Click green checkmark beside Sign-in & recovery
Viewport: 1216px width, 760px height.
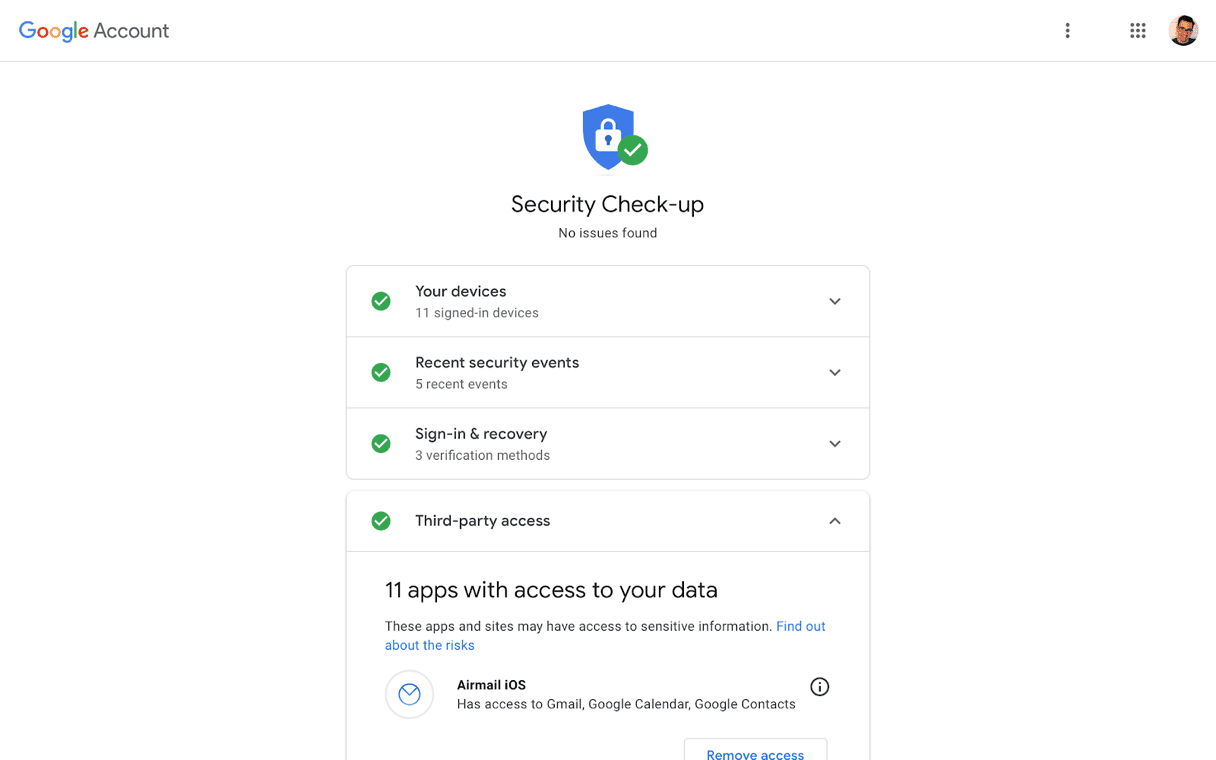(x=381, y=443)
